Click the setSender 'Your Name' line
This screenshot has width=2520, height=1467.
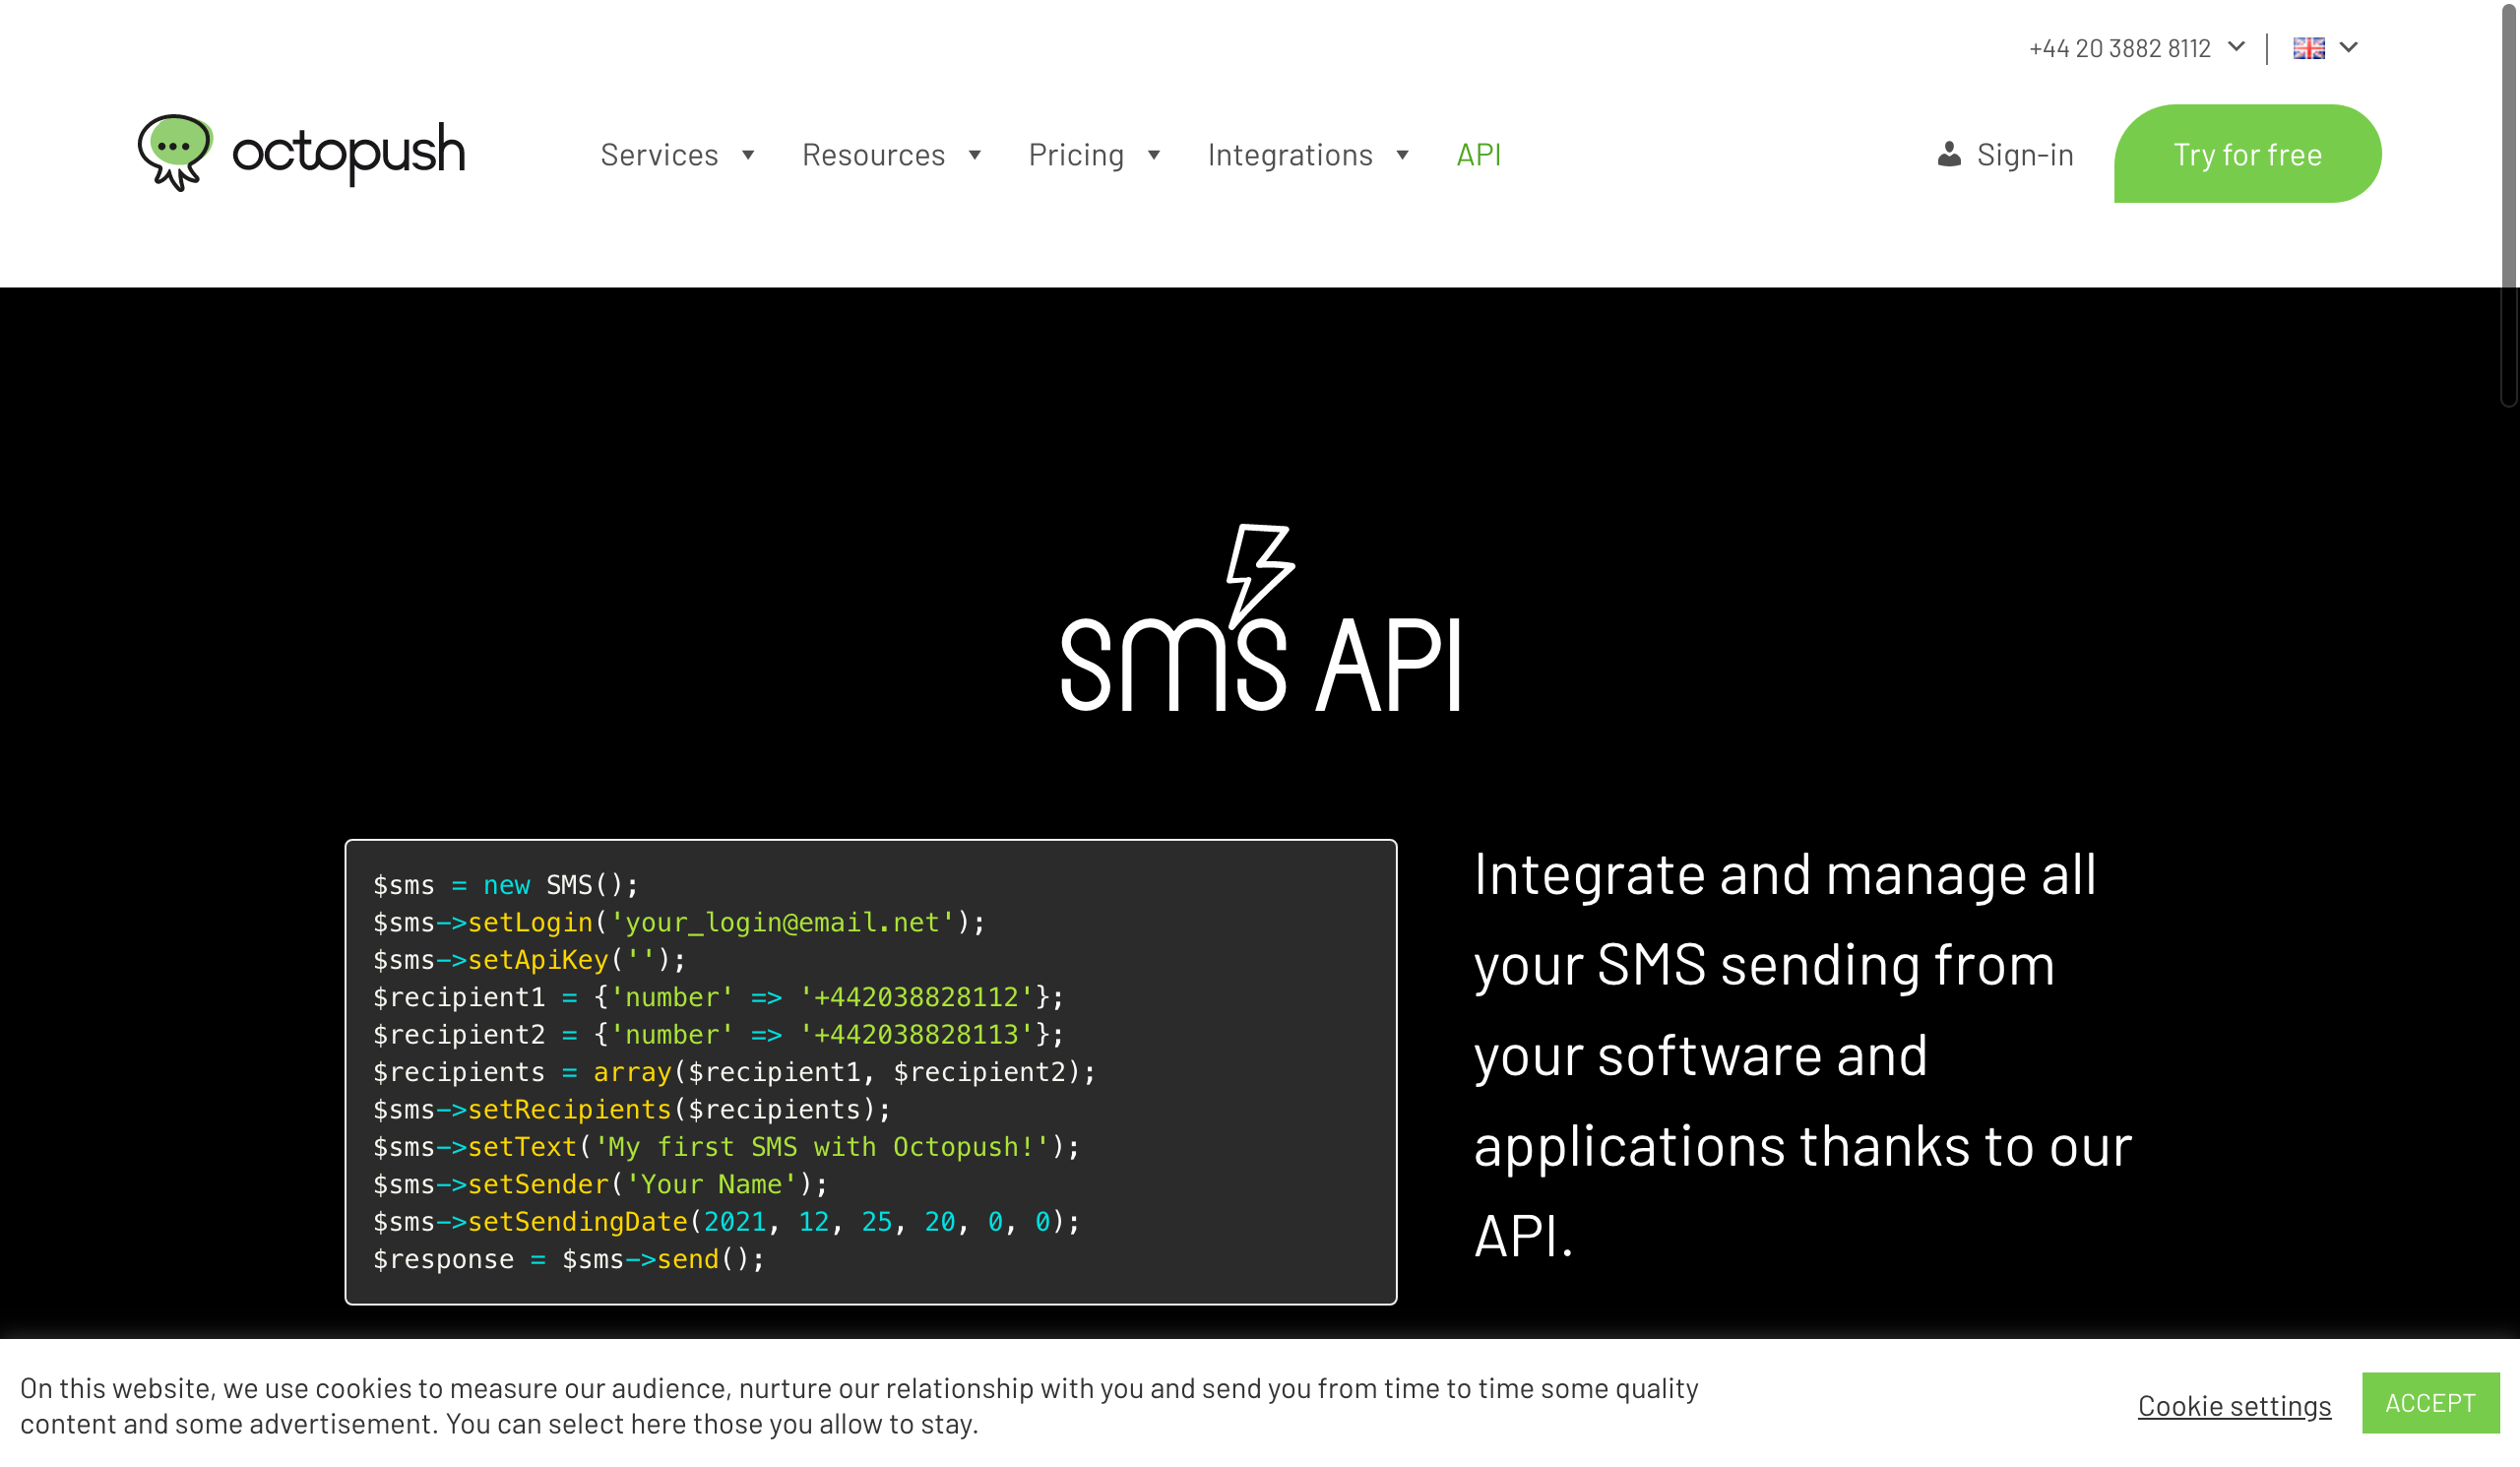600,1184
